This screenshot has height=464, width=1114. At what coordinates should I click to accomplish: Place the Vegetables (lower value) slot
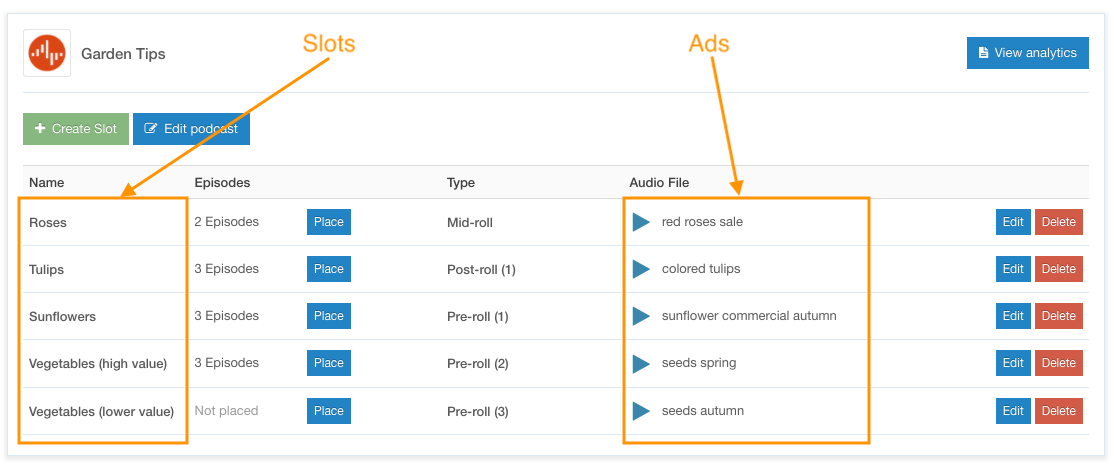[329, 411]
